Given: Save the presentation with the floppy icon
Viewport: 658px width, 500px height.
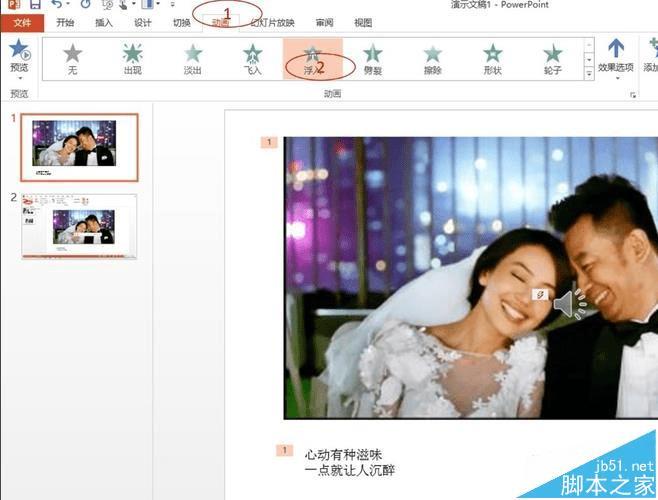Looking at the screenshot, I should (35, 4).
